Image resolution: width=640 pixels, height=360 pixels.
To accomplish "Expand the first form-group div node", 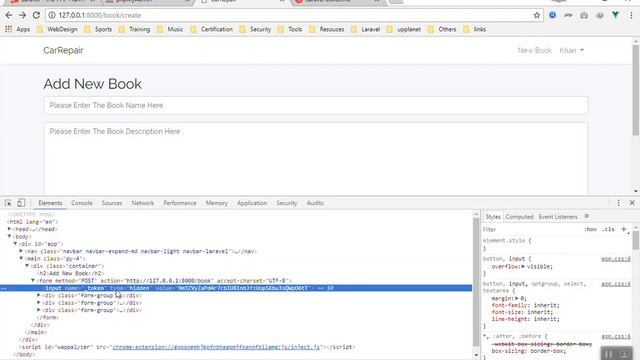I will (x=39, y=295).
